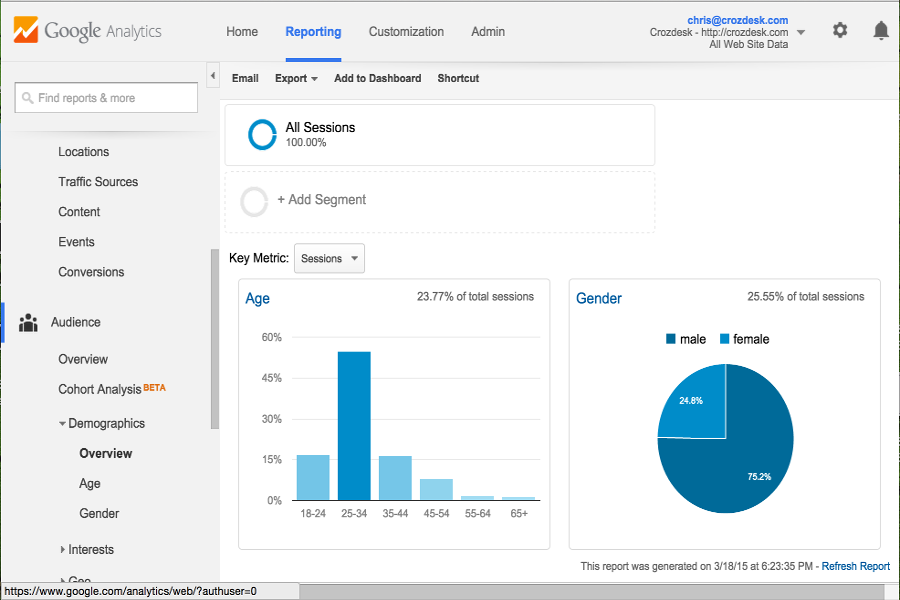The image size is (900, 600).
Task: Expand the Interests tree section
Action: point(63,549)
